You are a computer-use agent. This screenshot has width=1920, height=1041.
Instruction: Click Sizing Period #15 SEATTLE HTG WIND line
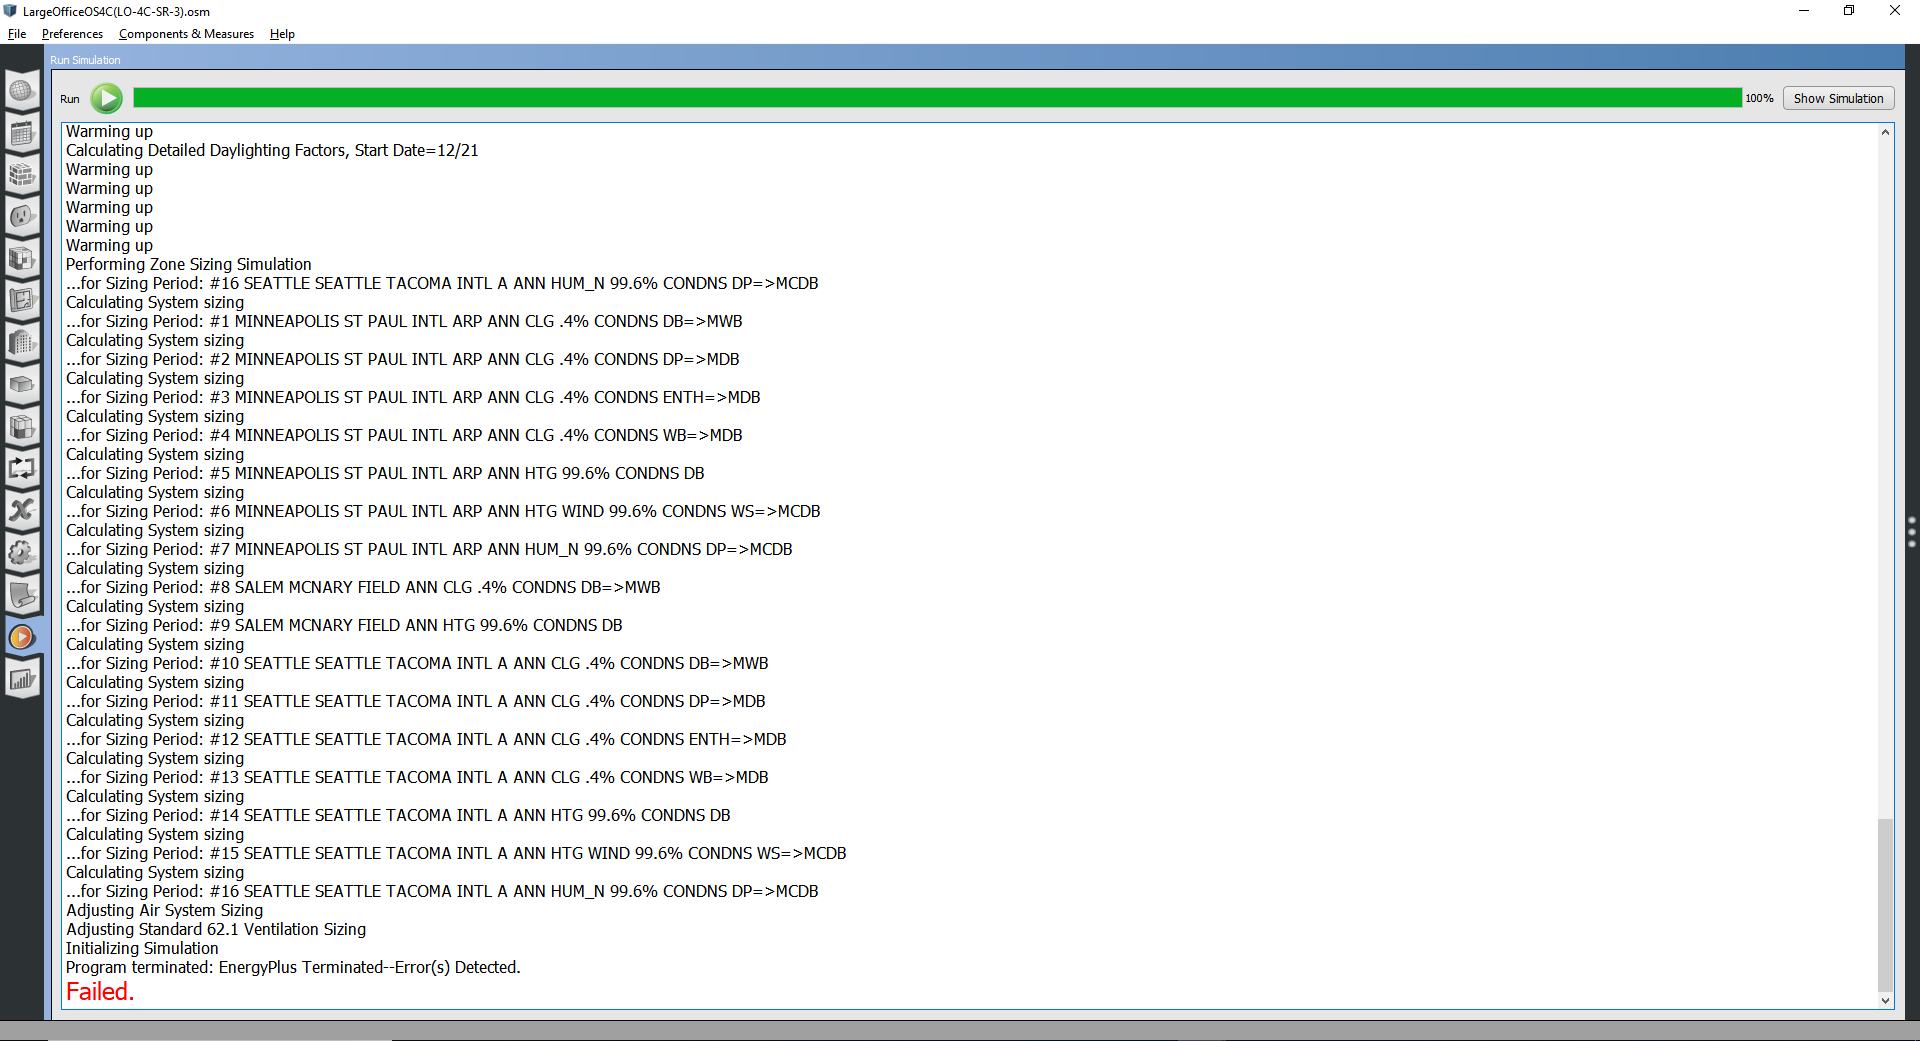[x=456, y=853]
